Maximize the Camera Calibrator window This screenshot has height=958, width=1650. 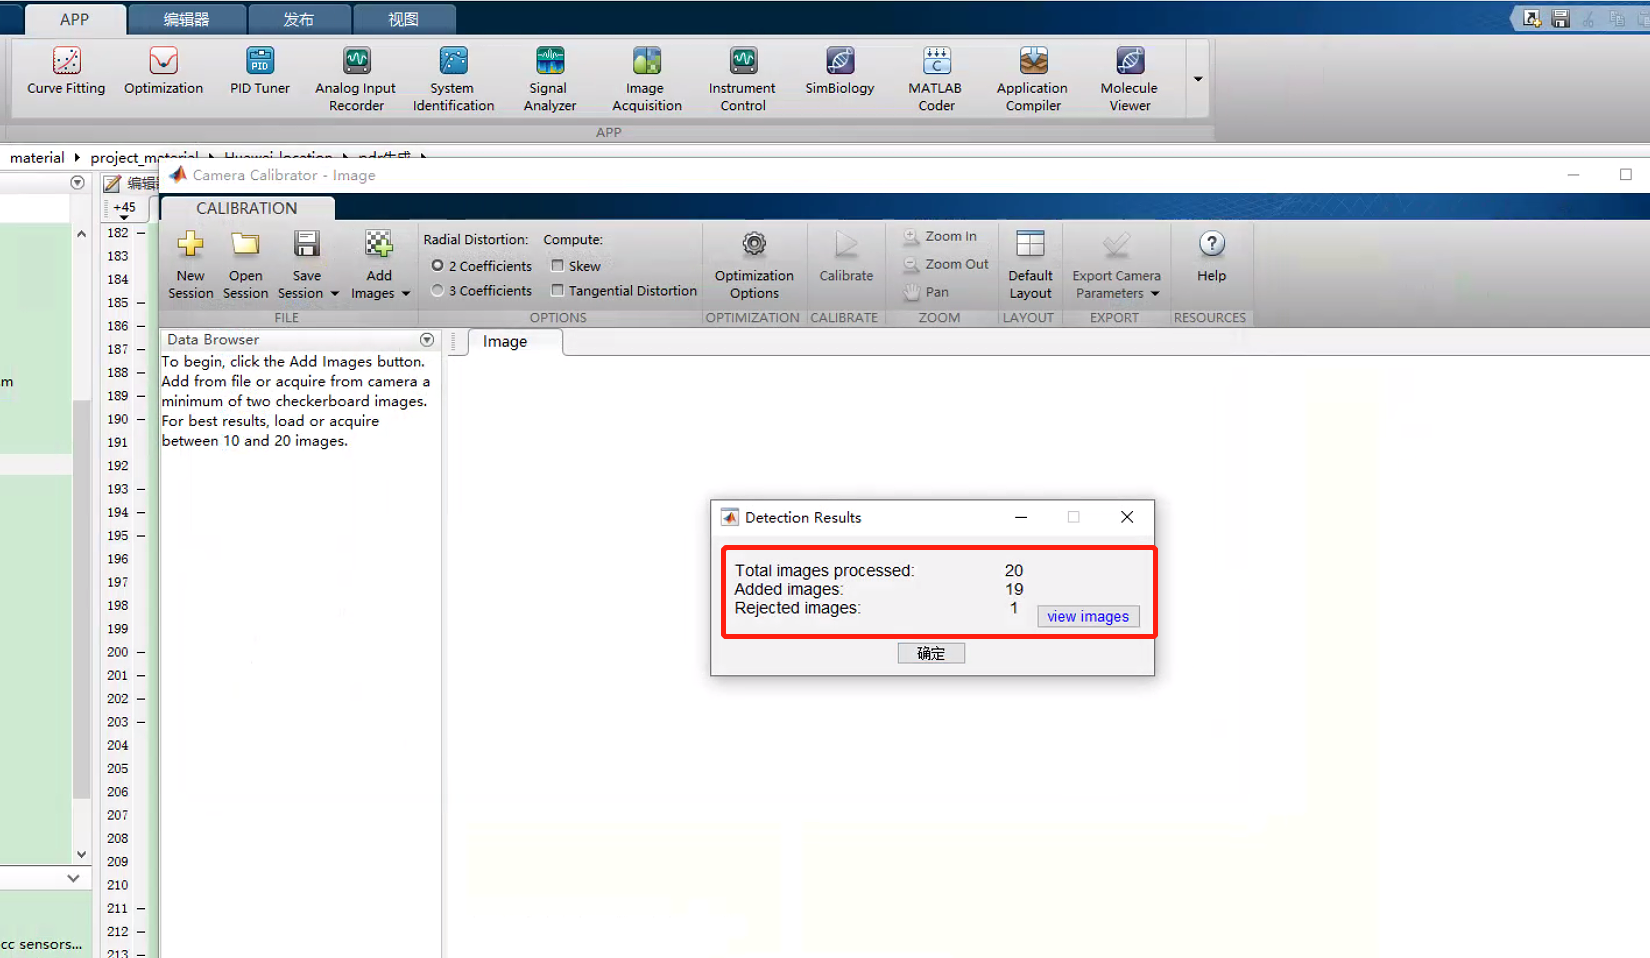click(x=1626, y=175)
